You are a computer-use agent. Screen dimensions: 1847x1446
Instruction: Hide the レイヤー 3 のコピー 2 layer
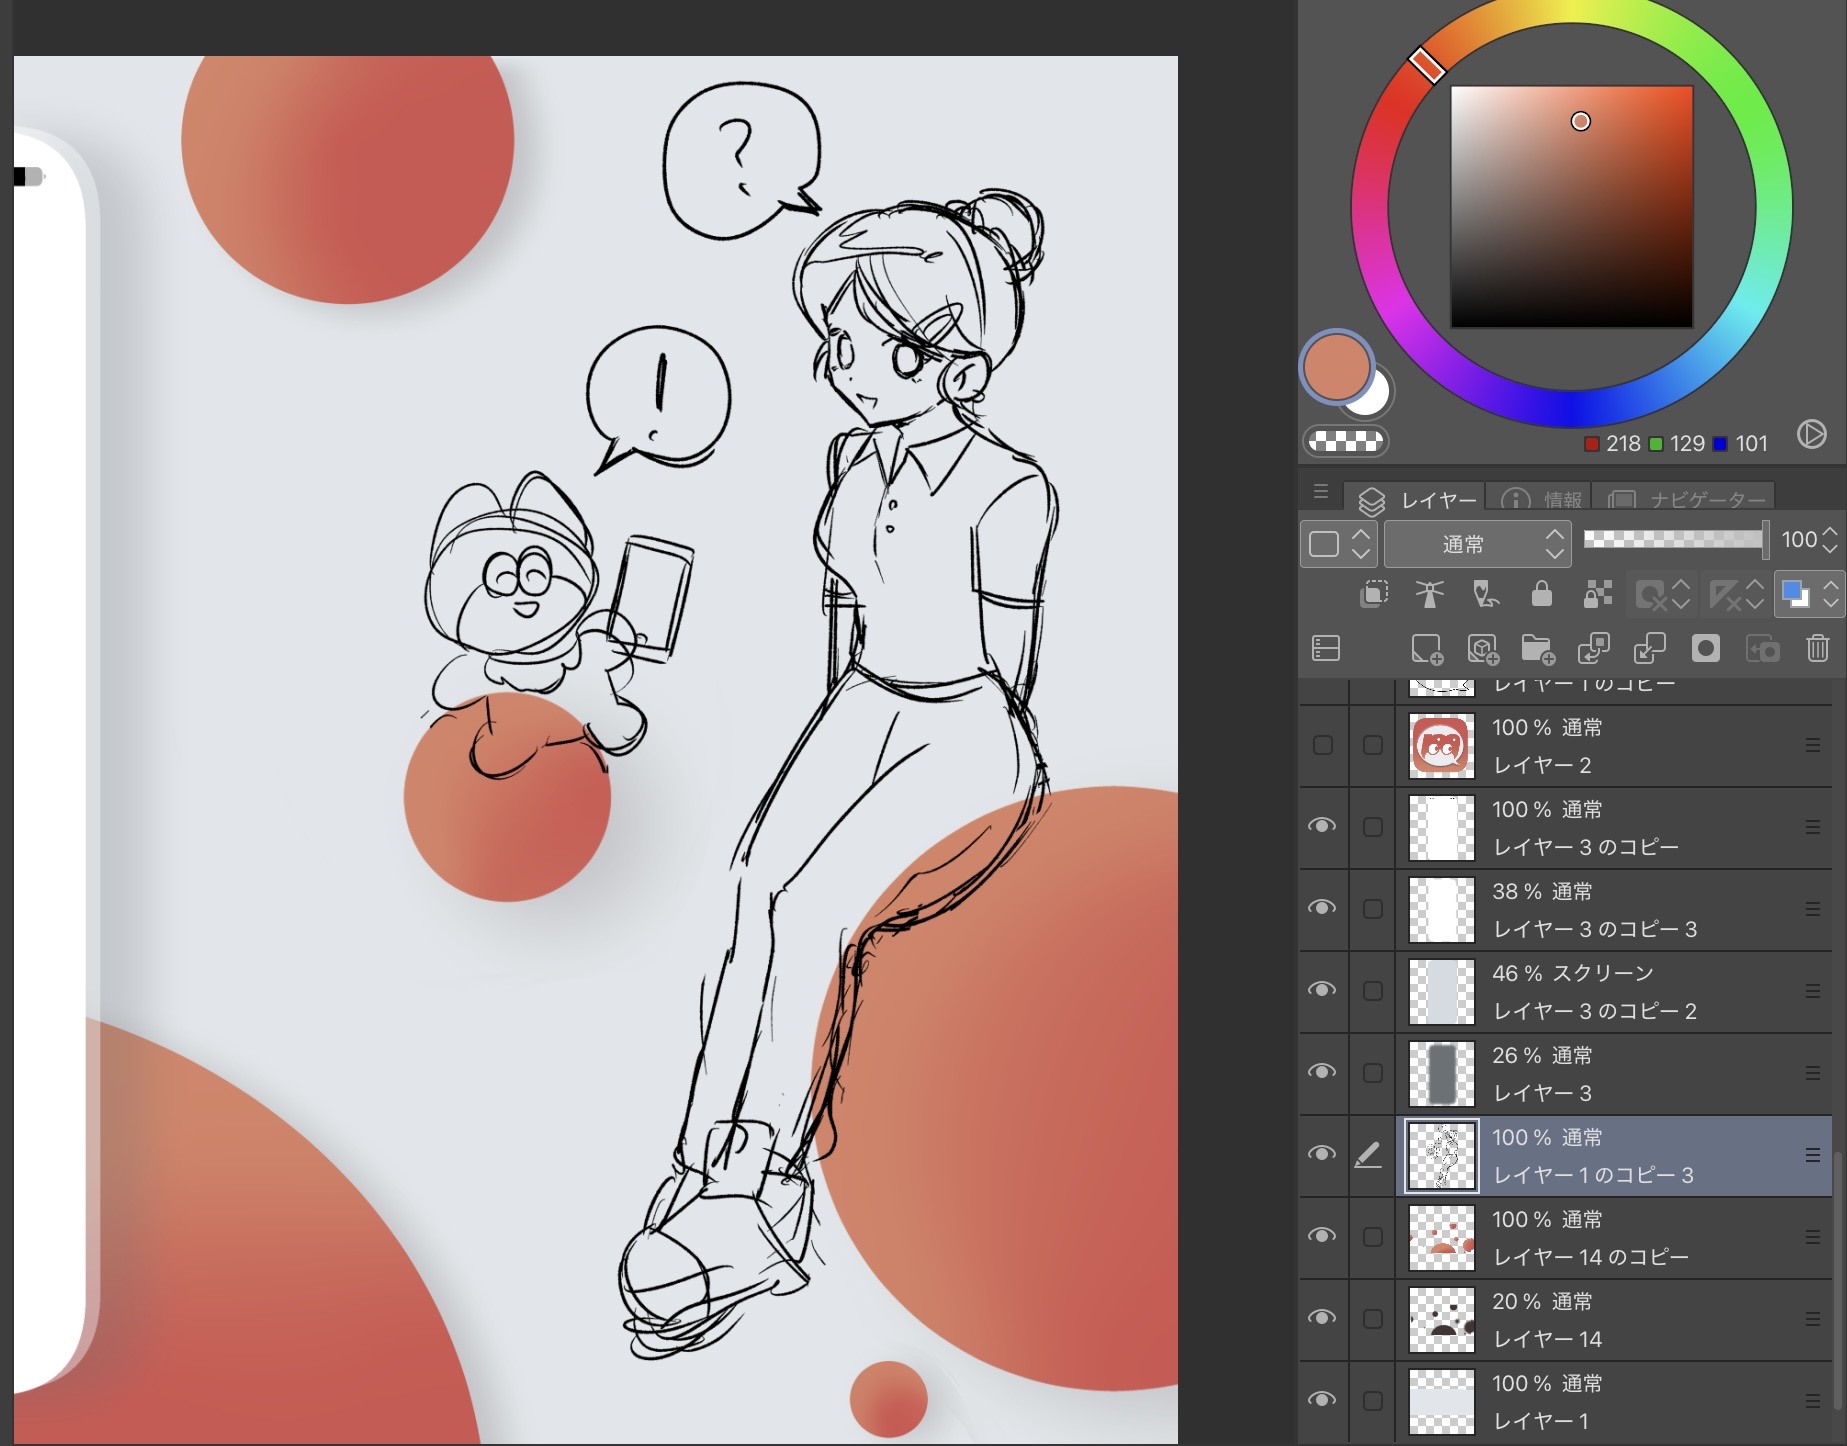(1322, 990)
